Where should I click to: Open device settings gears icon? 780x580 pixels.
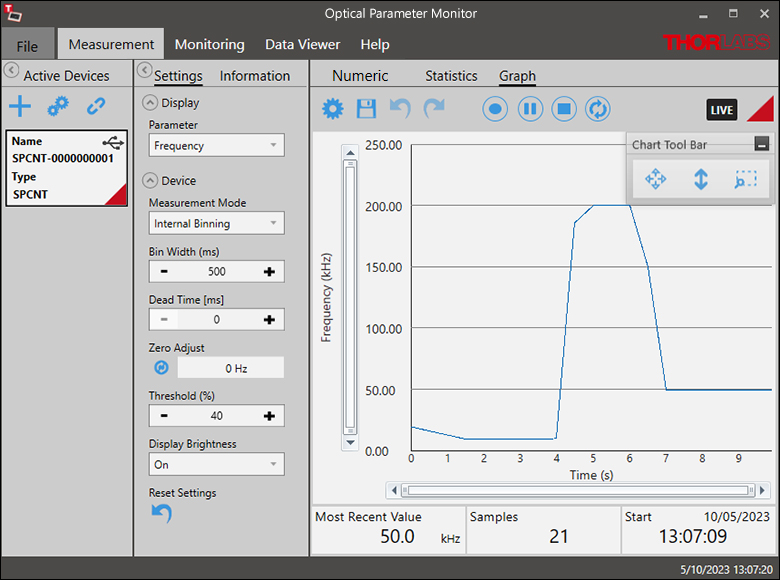click(x=58, y=106)
